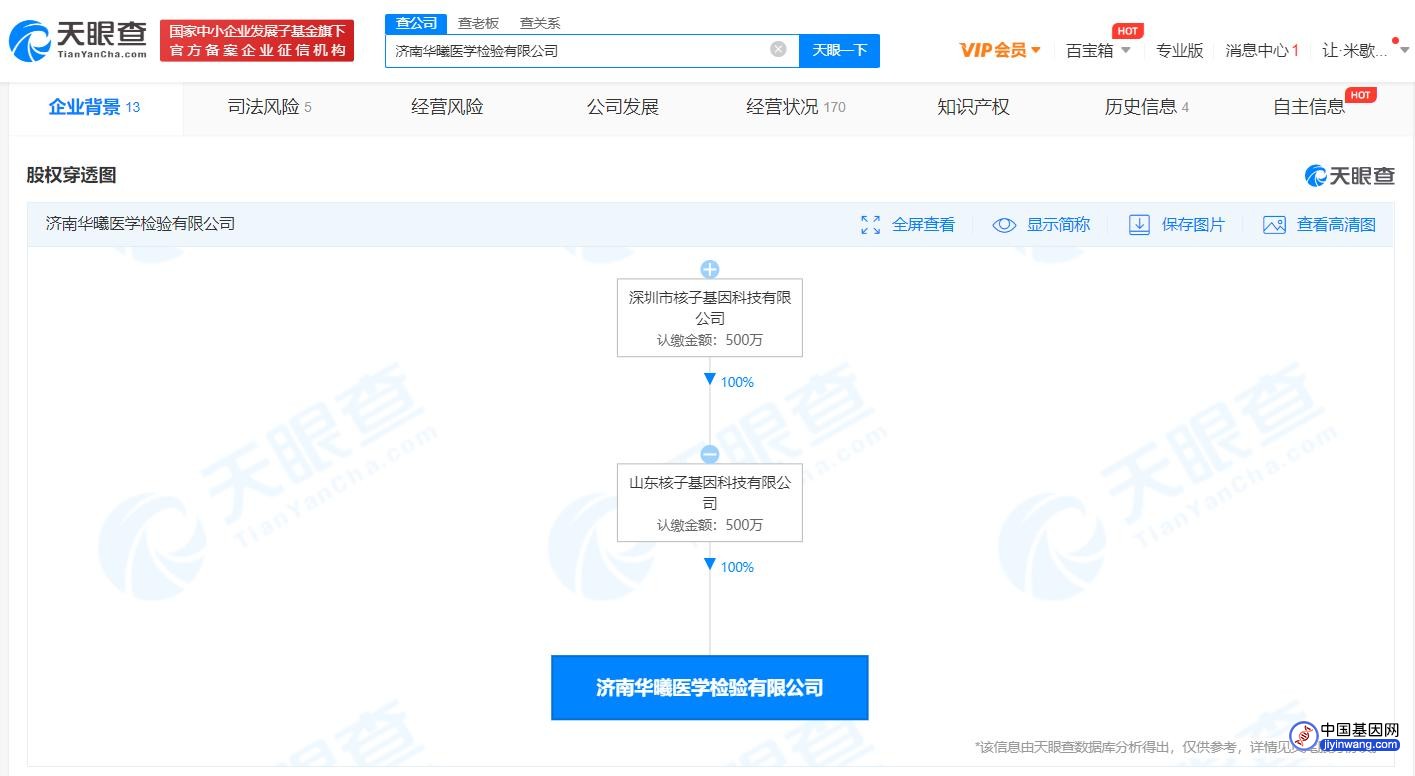Viewport: 1415px width, 776px height.
Task: Click the 中国基因网 logo
Action: point(1345,737)
